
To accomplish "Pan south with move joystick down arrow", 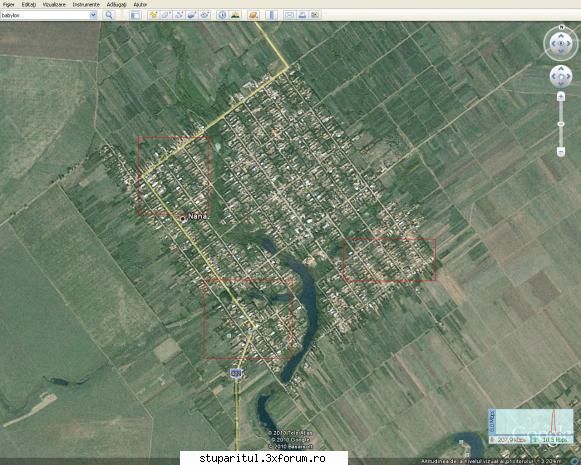I will pos(561,84).
